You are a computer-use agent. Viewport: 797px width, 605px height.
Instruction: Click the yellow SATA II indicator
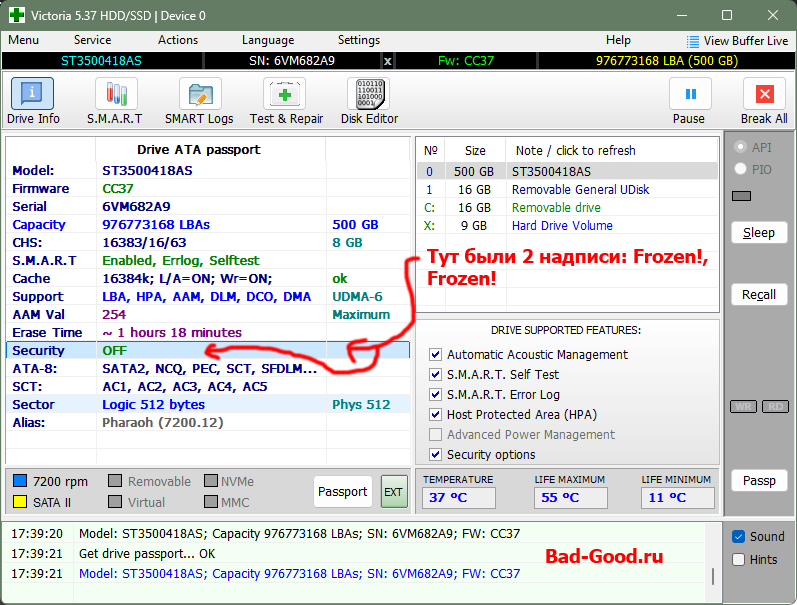point(19,502)
